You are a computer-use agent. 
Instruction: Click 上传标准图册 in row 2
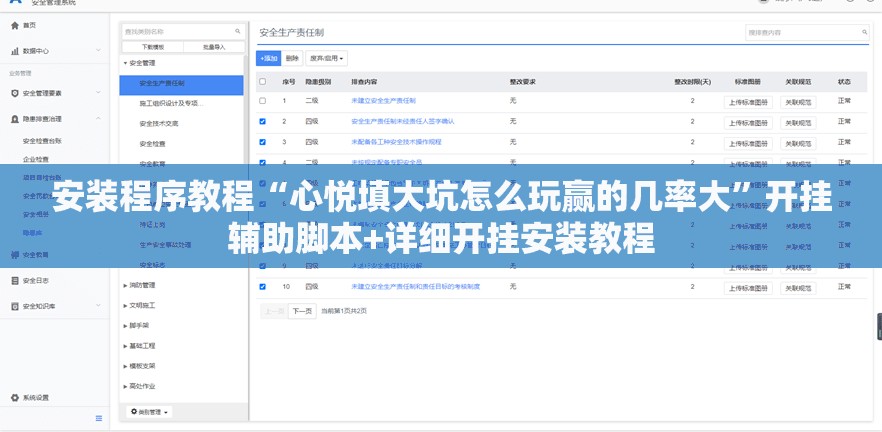[x=748, y=123]
